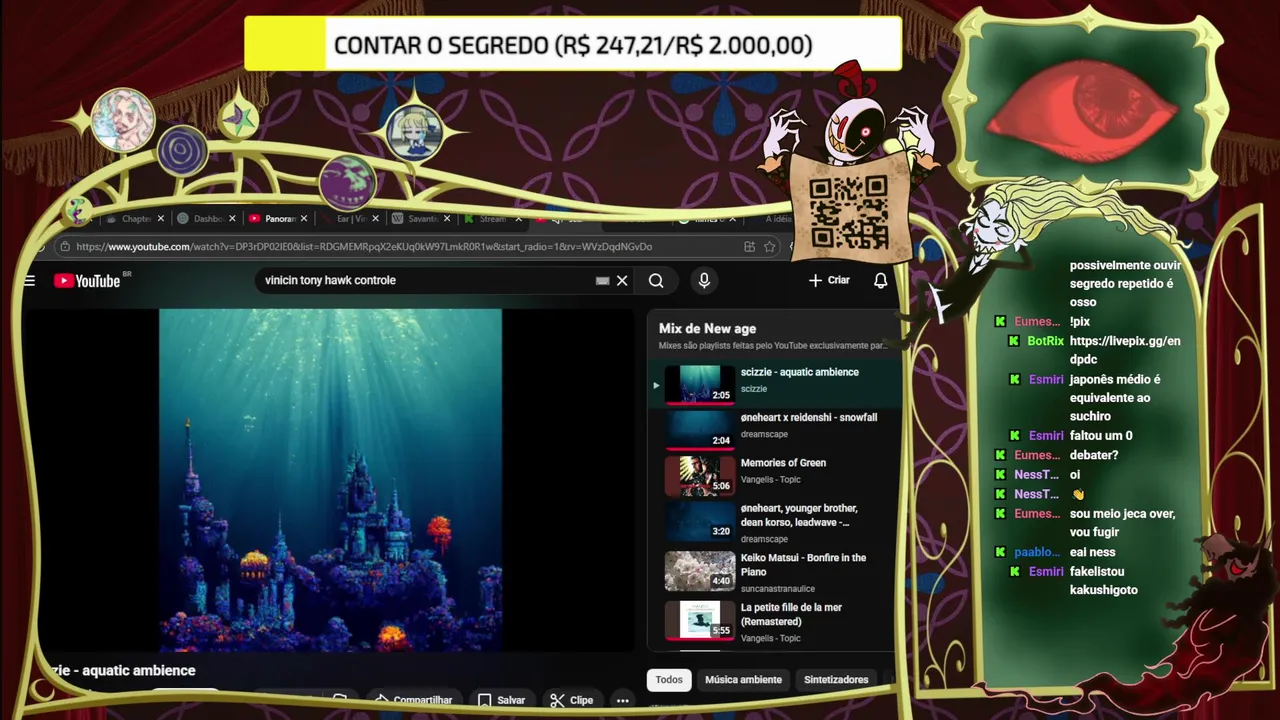
Task: Click chat message 'faltou um 0'
Action: (x=1101, y=436)
